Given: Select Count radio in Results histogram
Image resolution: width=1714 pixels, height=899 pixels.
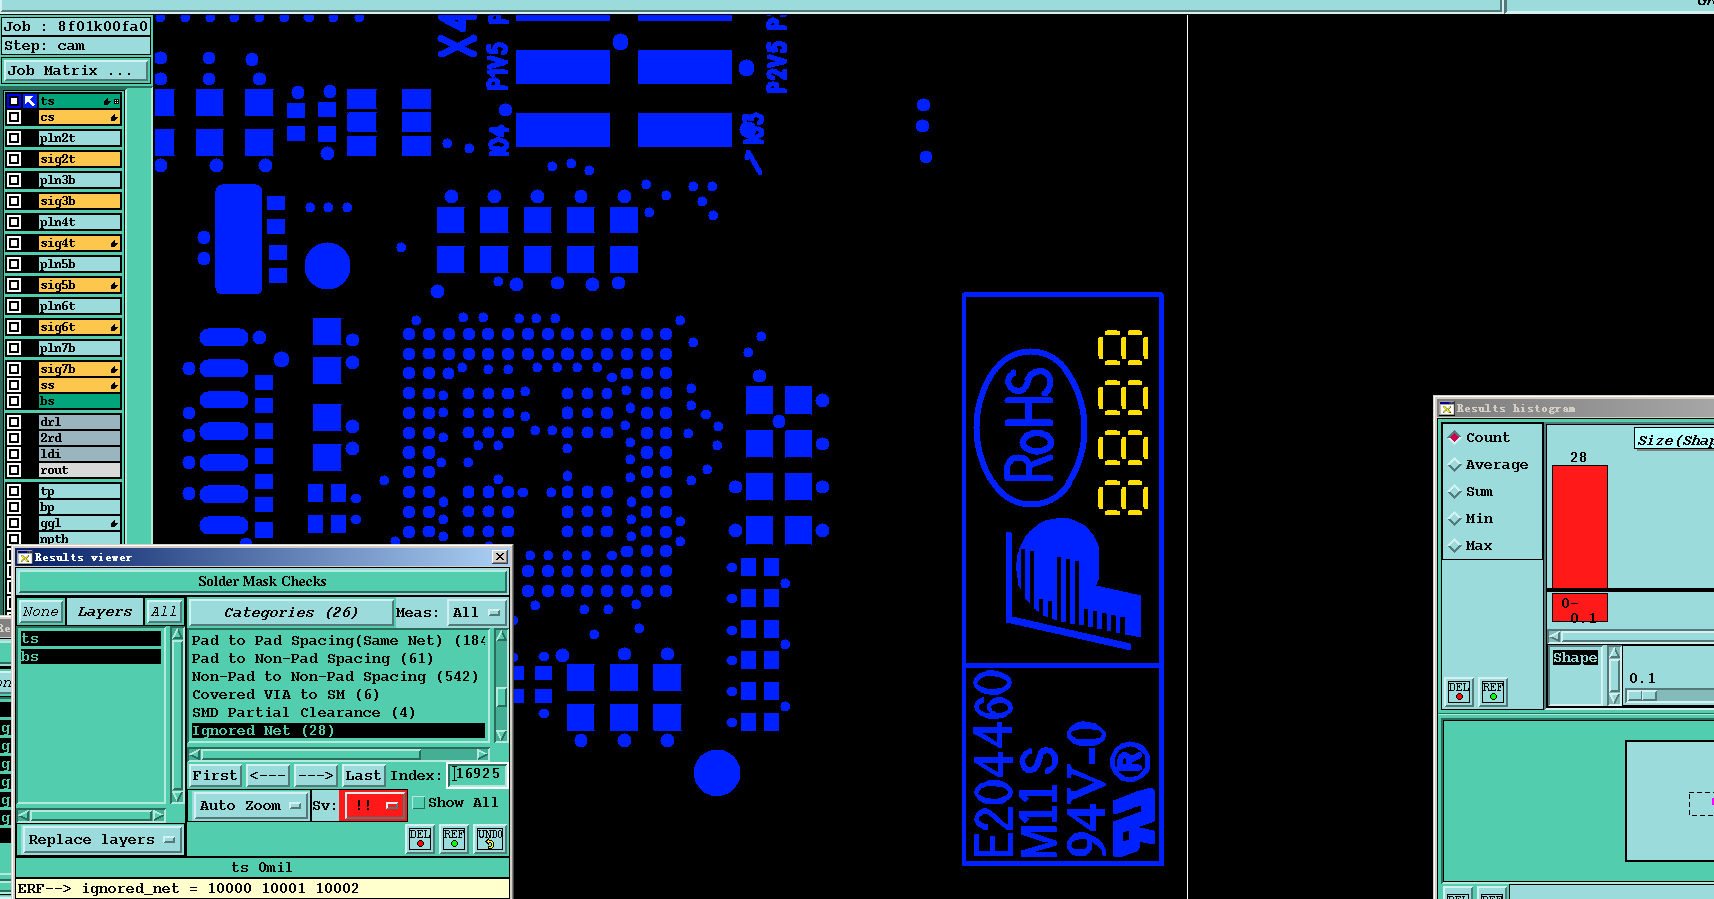Looking at the screenshot, I should 1455,437.
